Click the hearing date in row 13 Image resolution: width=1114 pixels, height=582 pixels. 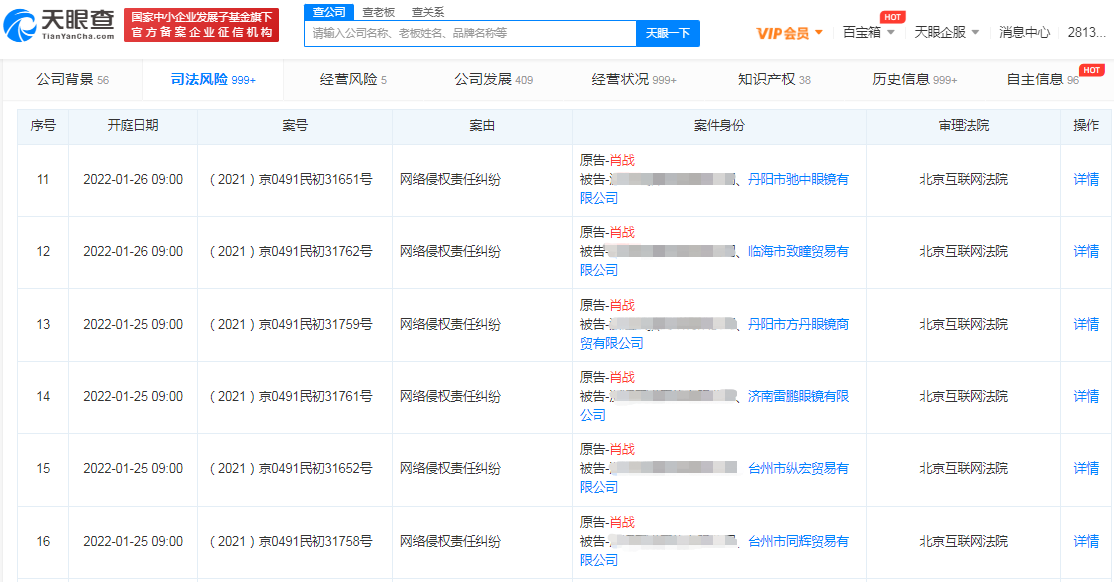pos(133,325)
